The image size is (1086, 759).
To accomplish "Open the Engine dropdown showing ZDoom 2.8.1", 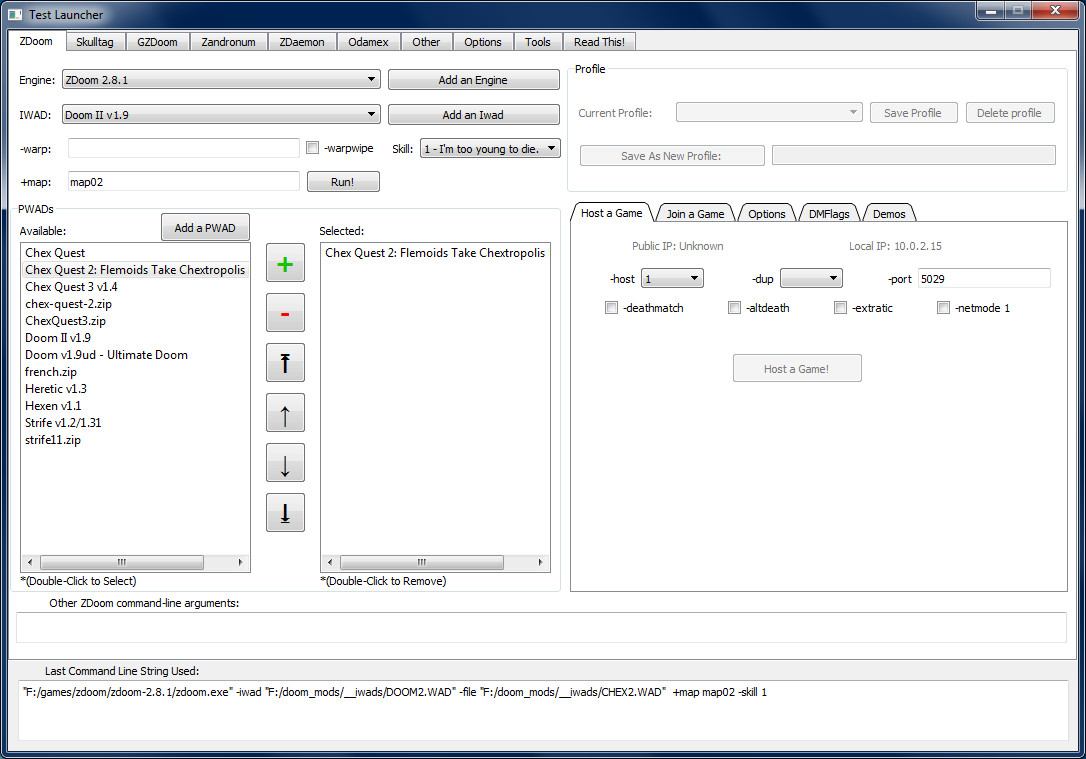I will (x=221, y=80).
